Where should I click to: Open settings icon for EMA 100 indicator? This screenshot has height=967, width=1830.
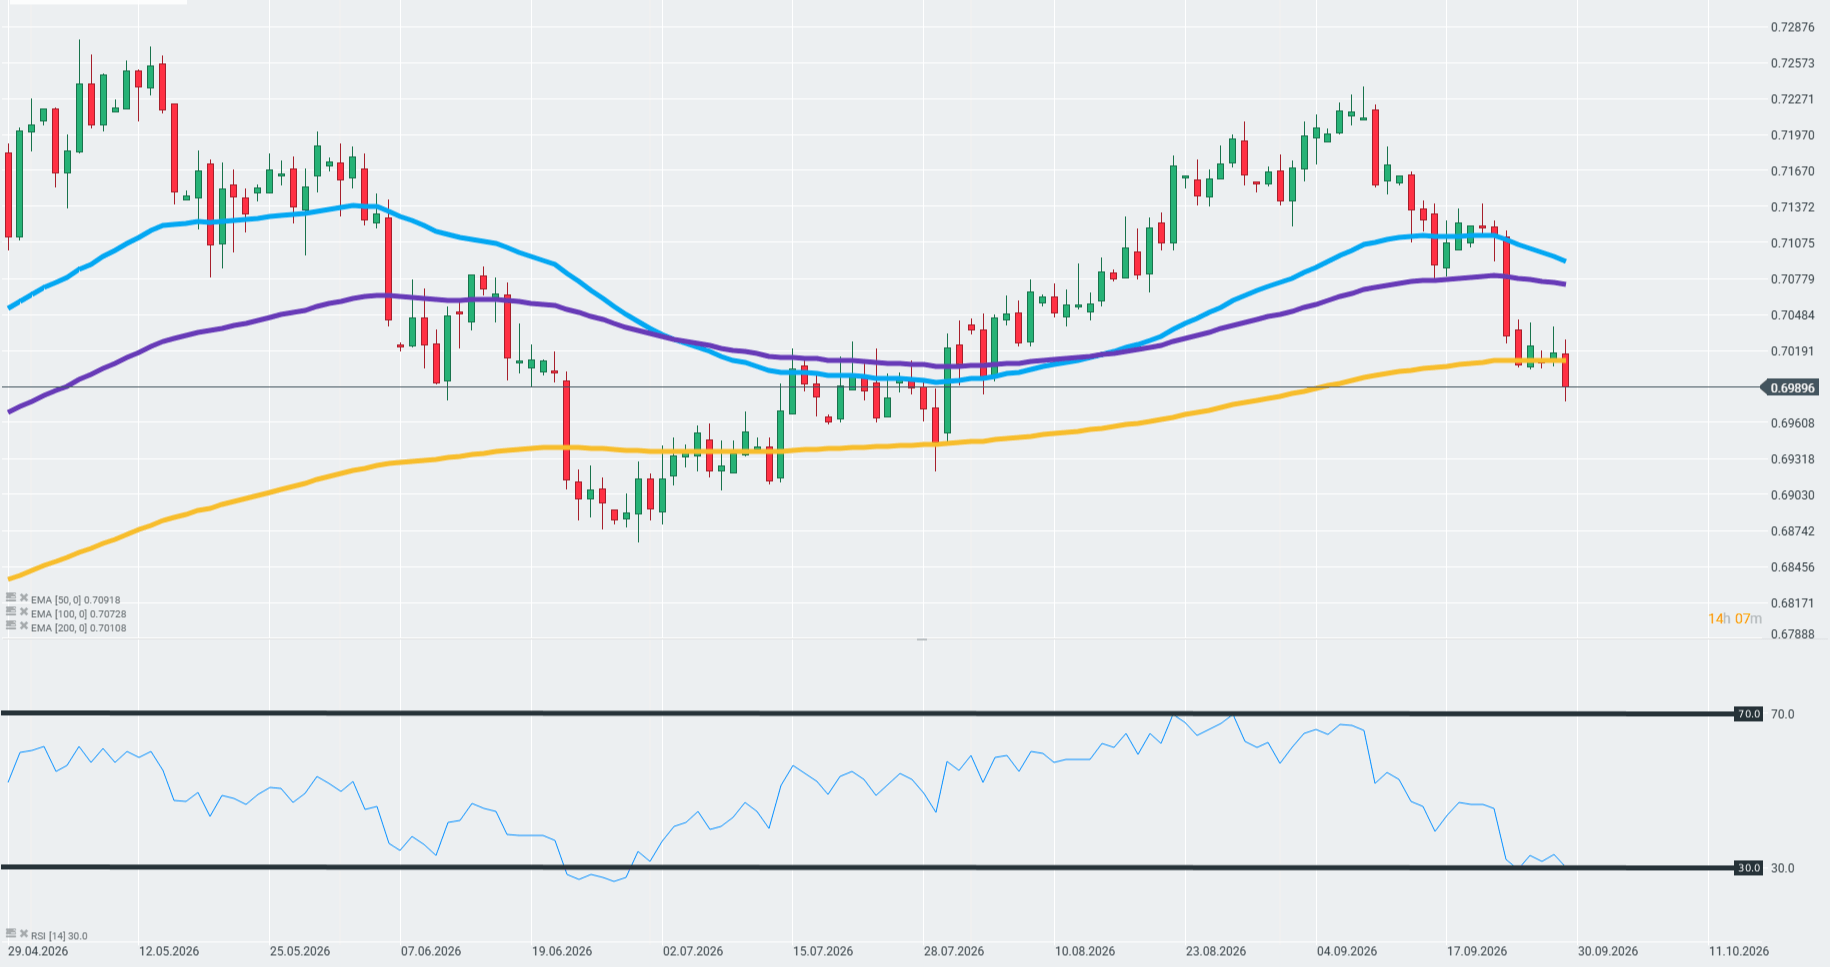(11, 612)
